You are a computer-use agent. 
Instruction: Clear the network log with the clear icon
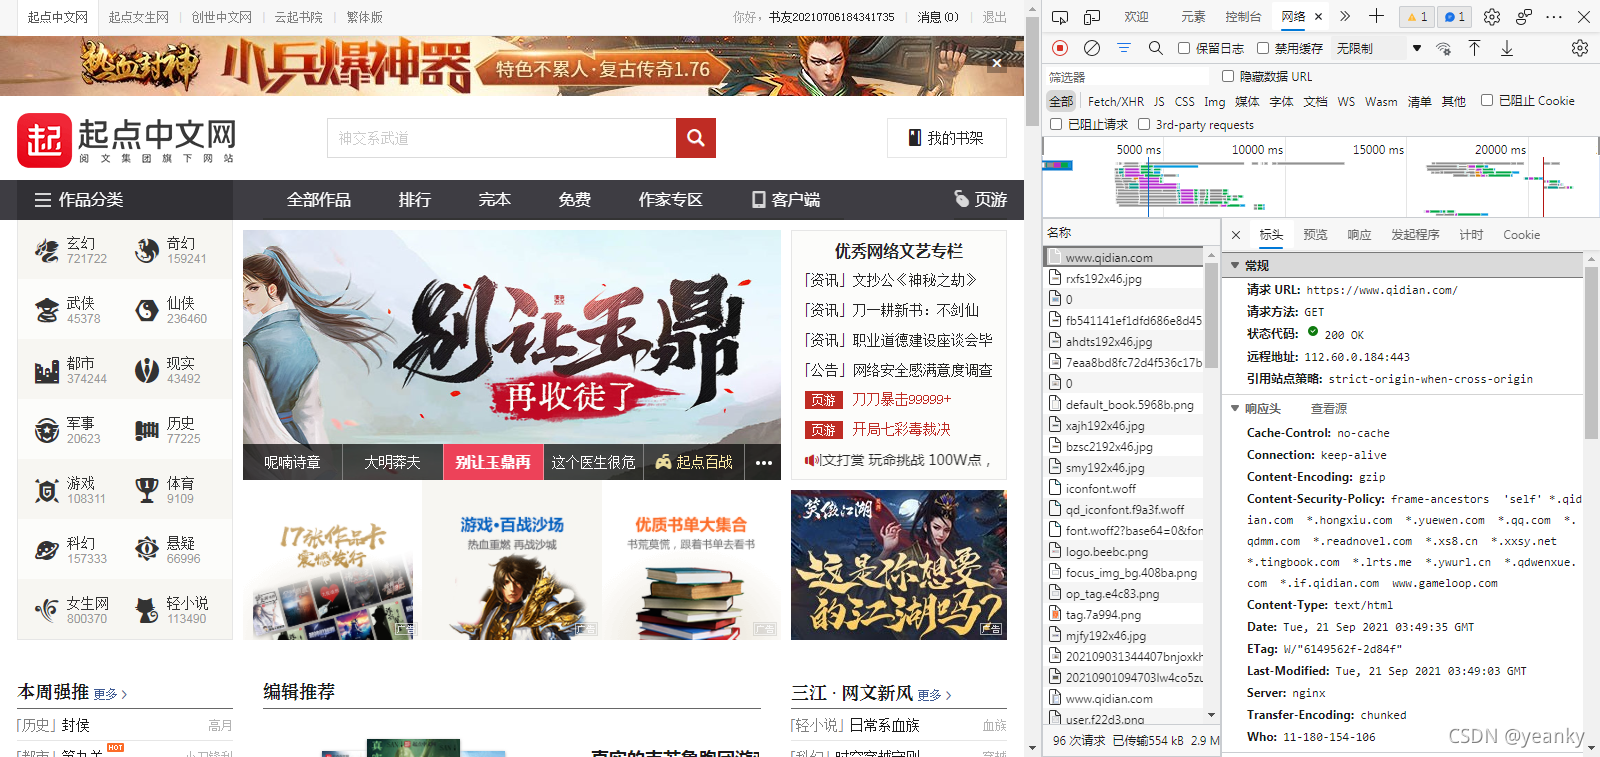pyautogui.click(x=1092, y=48)
